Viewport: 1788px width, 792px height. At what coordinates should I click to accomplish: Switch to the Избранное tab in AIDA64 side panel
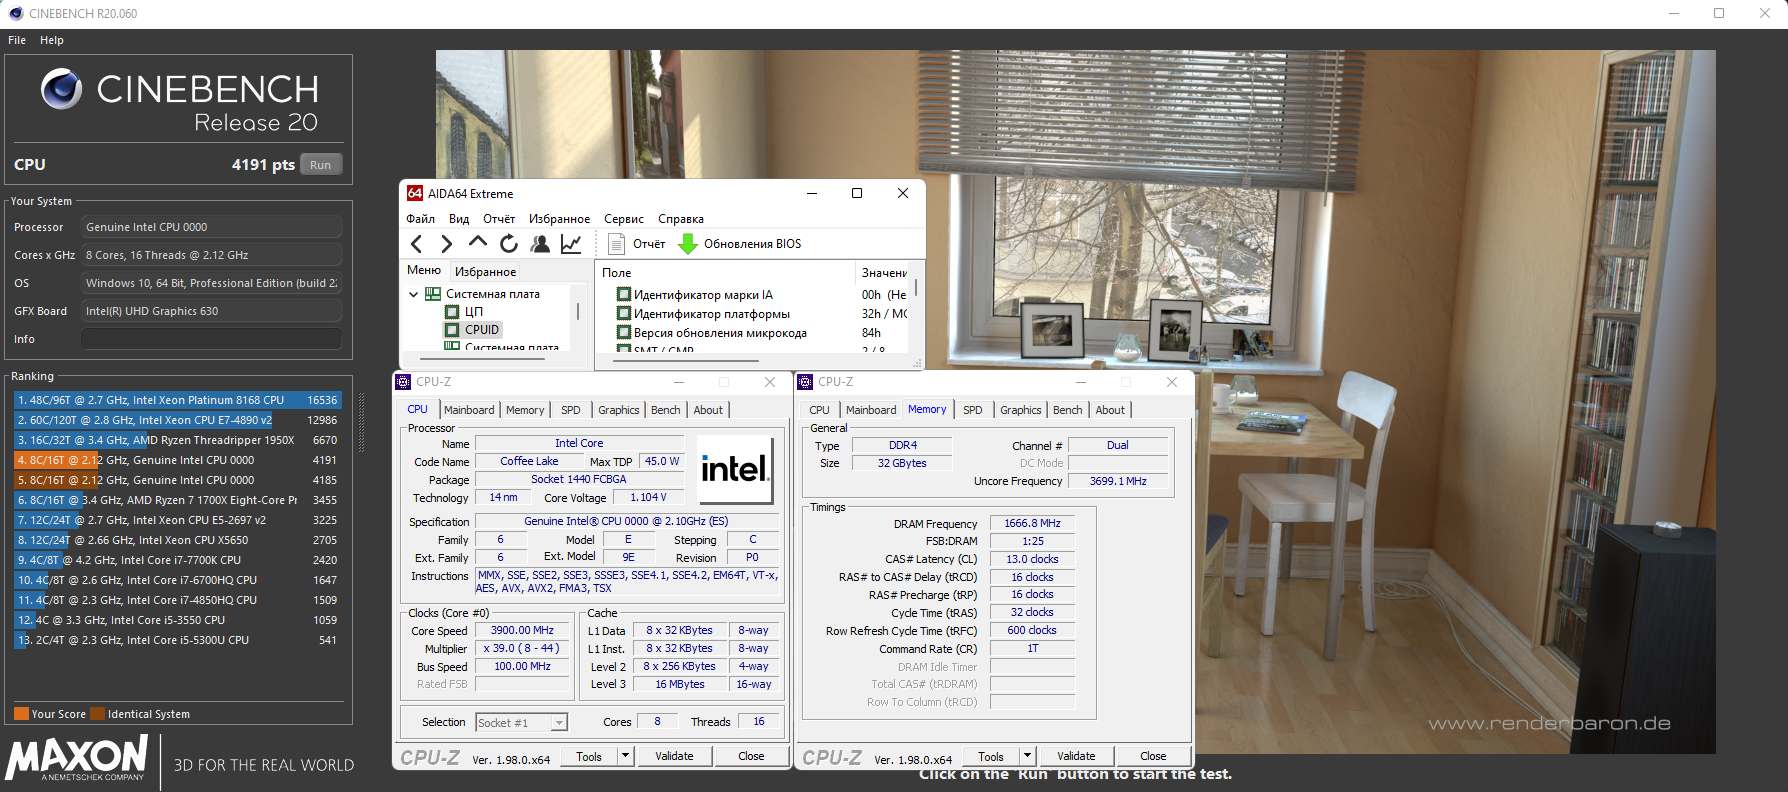coord(485,271)
